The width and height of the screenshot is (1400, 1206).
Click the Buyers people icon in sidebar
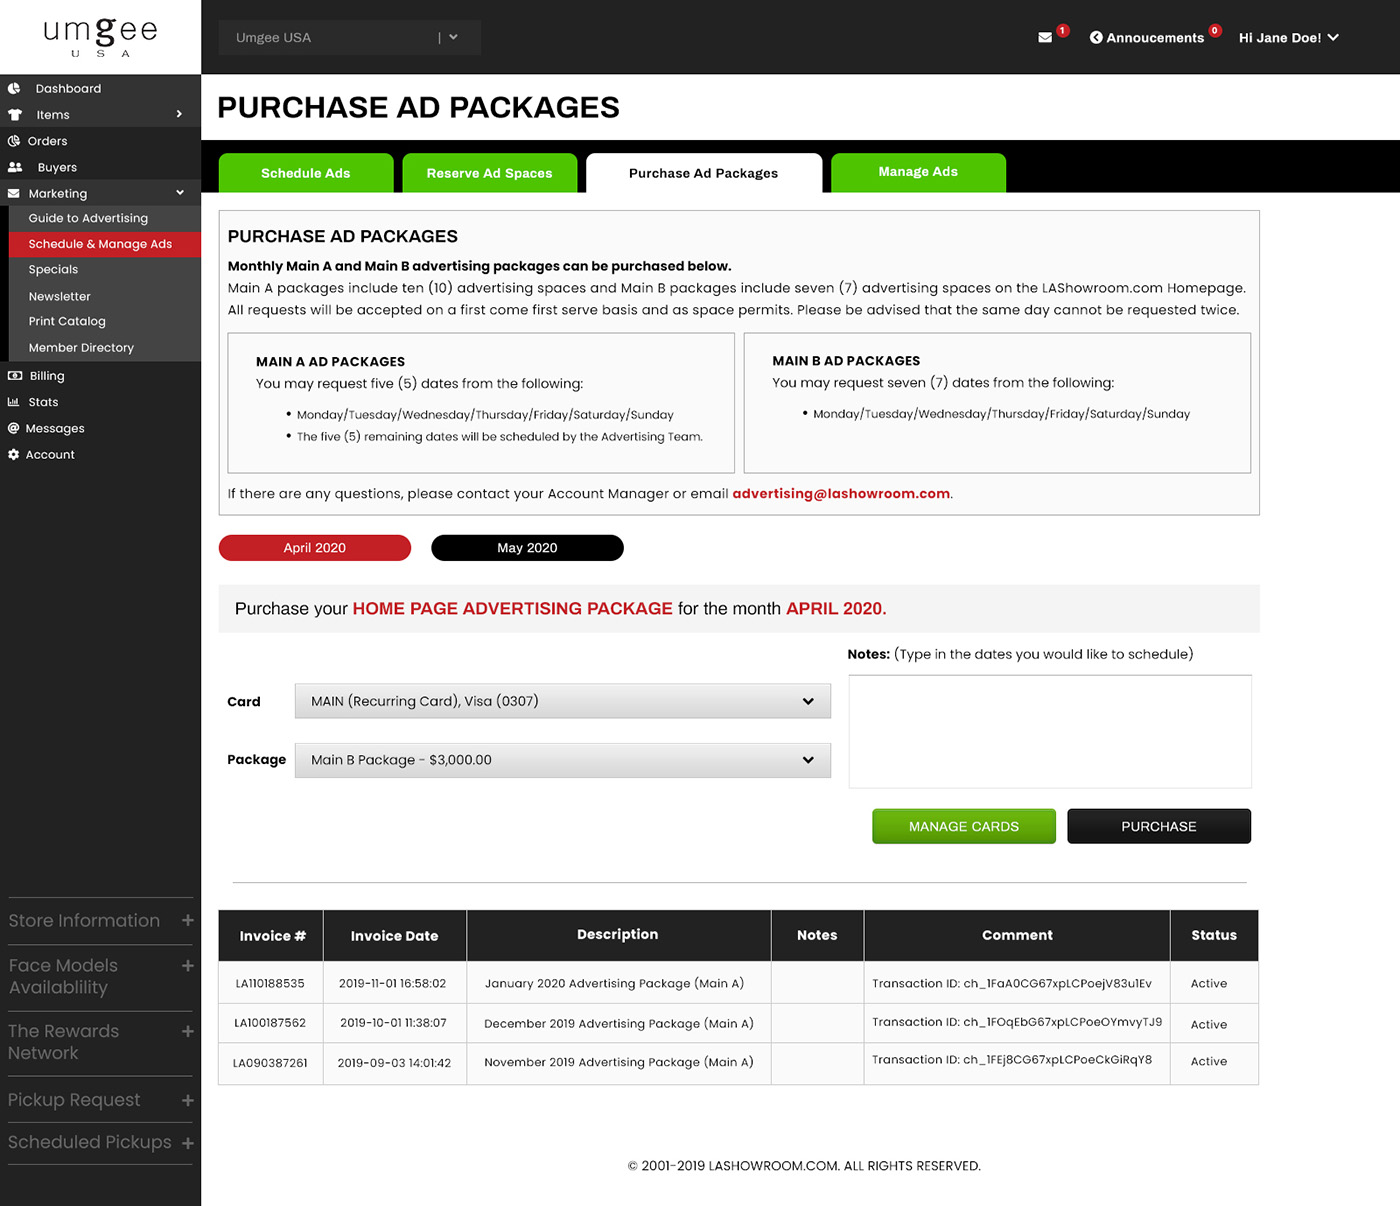(15, 168)
